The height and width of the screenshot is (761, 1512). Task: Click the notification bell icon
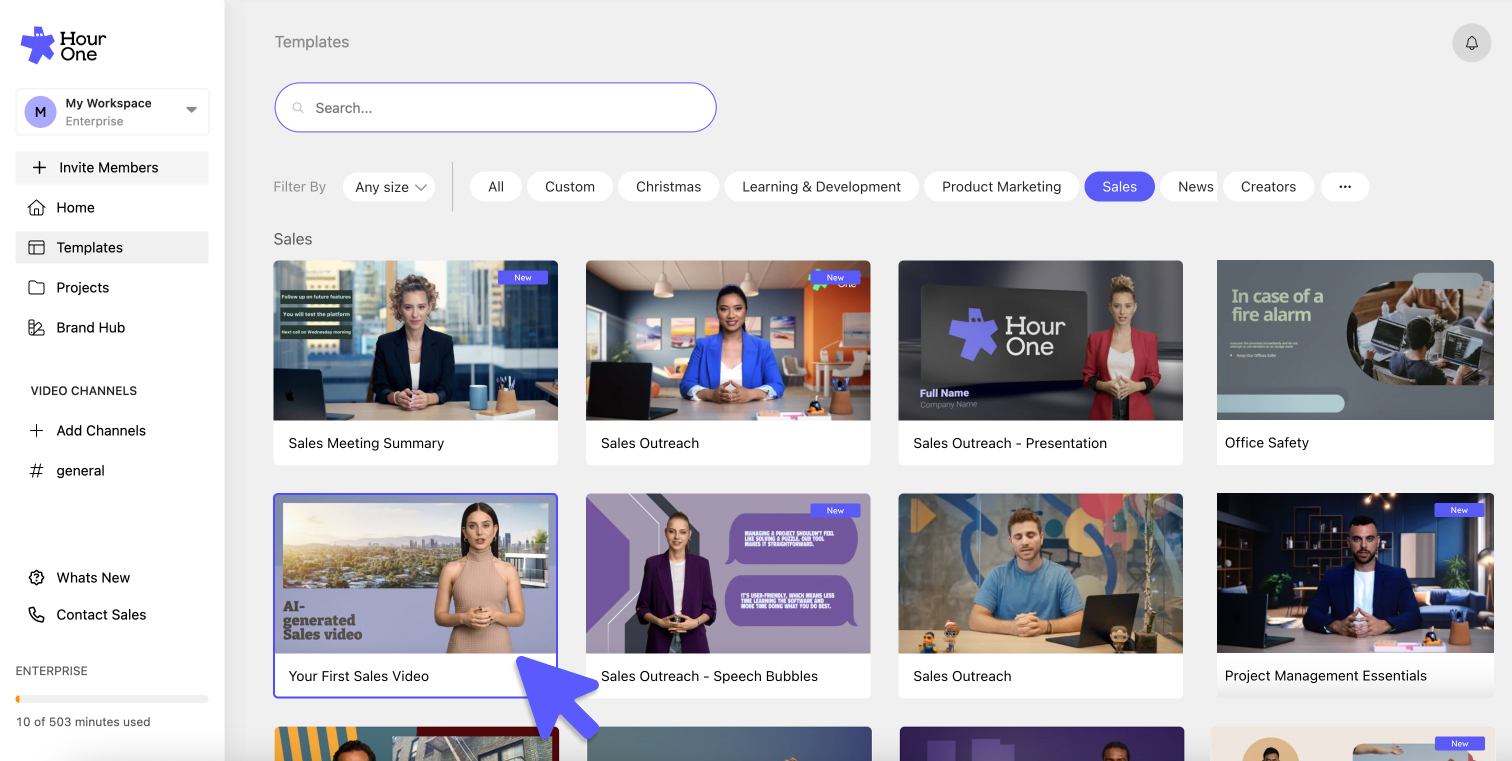point(1471,43)
